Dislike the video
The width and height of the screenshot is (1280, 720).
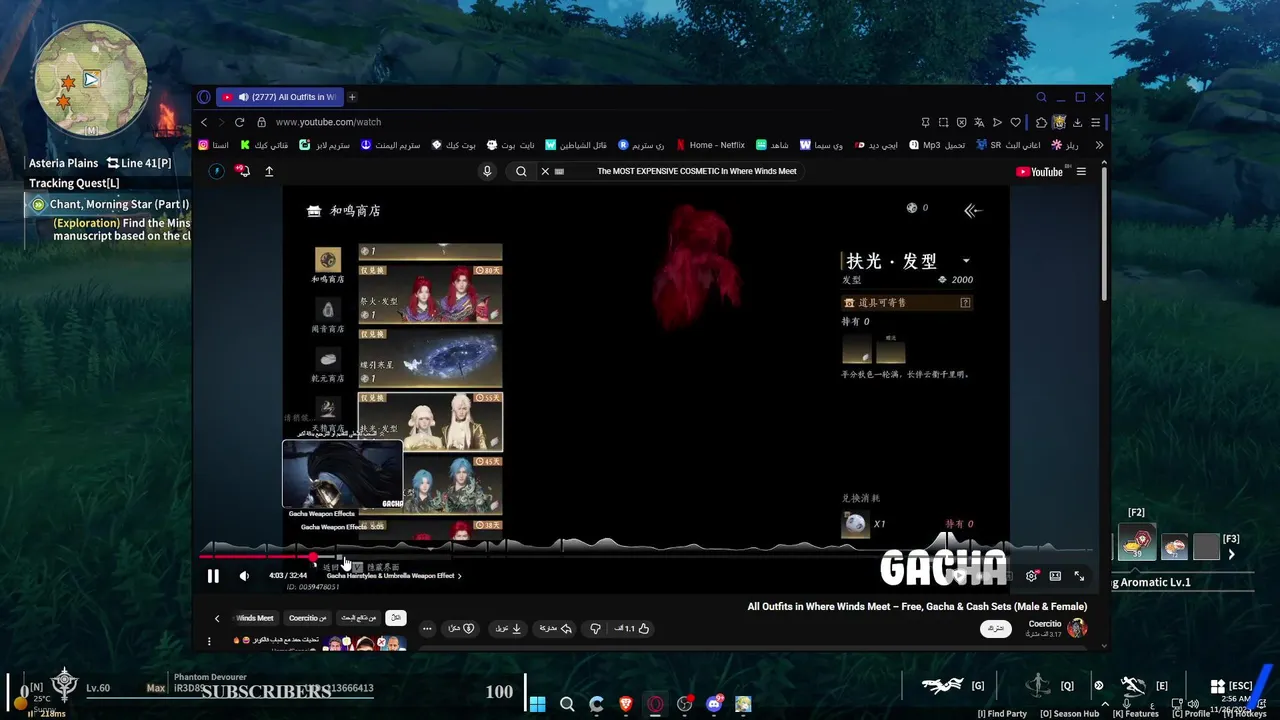click(595, 628)
